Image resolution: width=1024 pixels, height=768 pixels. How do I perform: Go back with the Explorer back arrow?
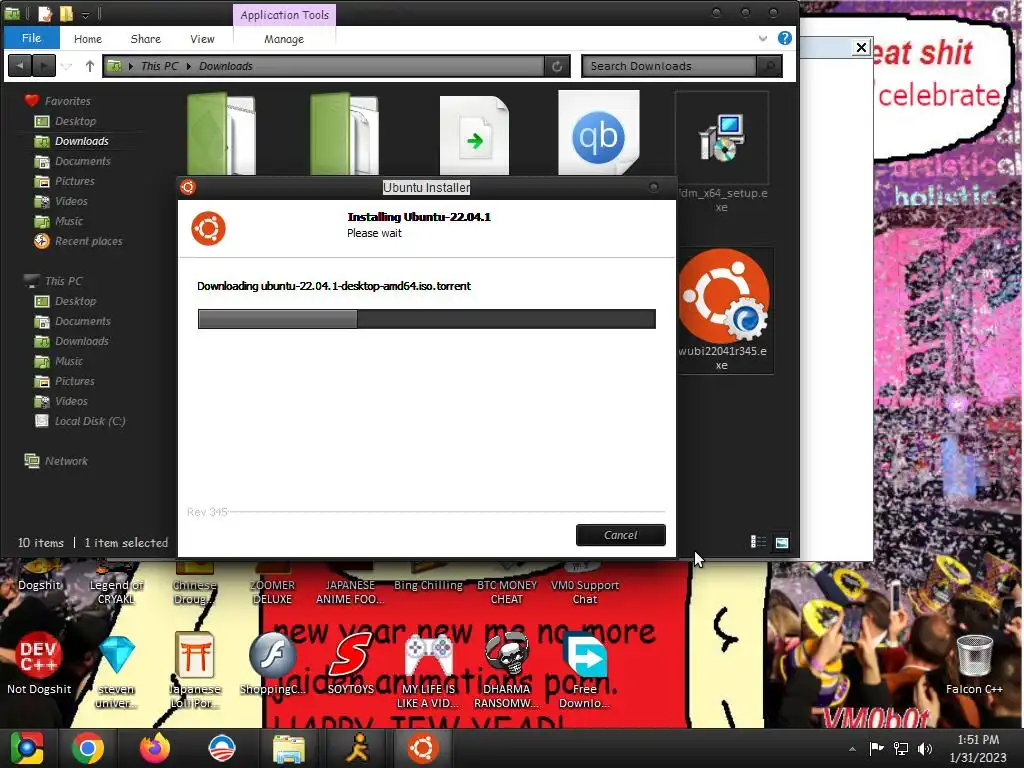click(20, 65)
